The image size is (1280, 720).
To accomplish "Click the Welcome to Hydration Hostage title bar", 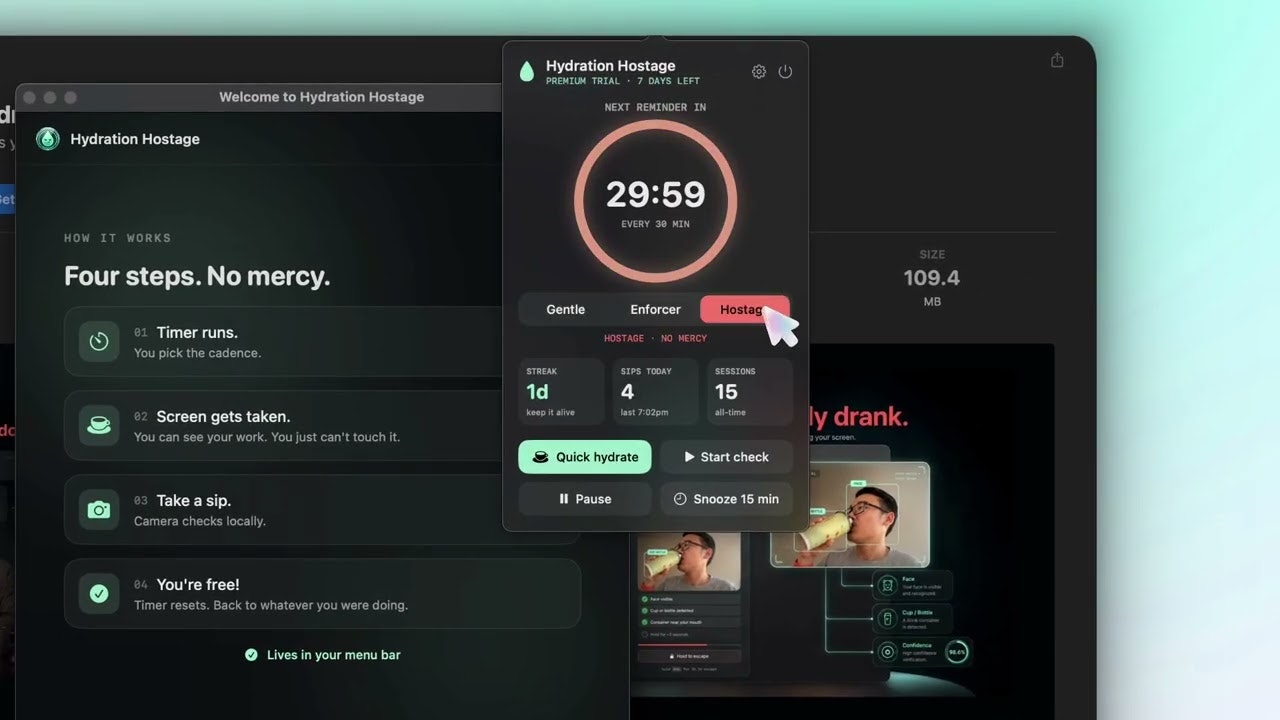I will coord(321,97).
